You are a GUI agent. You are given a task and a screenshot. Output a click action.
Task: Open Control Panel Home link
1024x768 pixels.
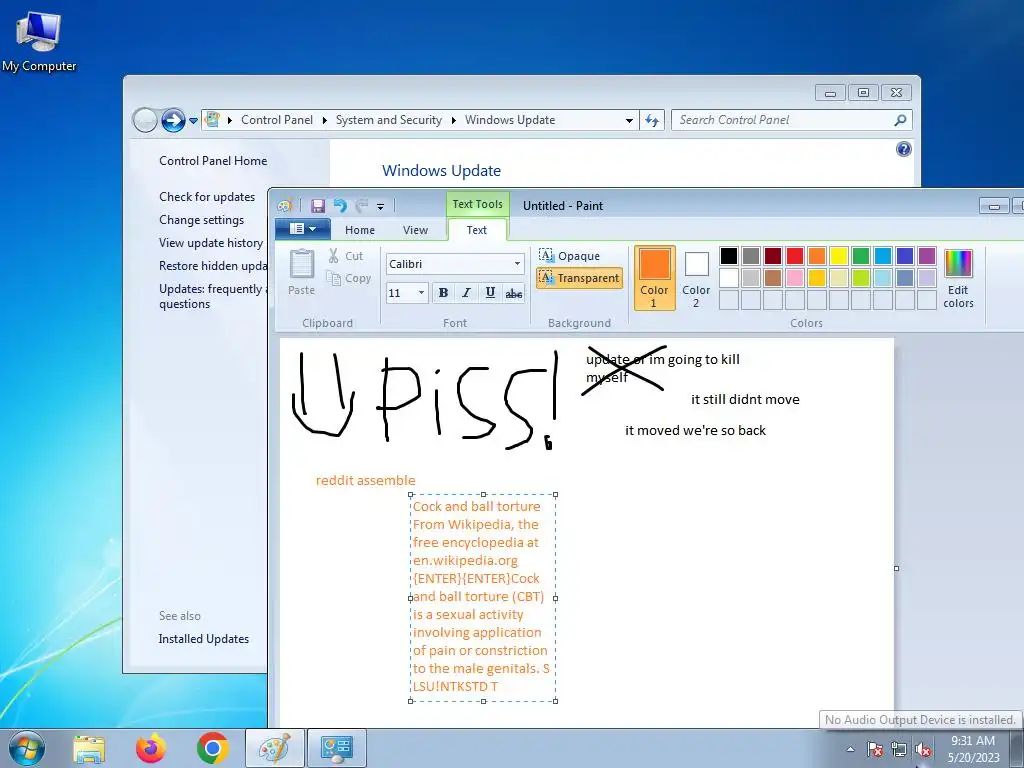coord(213,161)
